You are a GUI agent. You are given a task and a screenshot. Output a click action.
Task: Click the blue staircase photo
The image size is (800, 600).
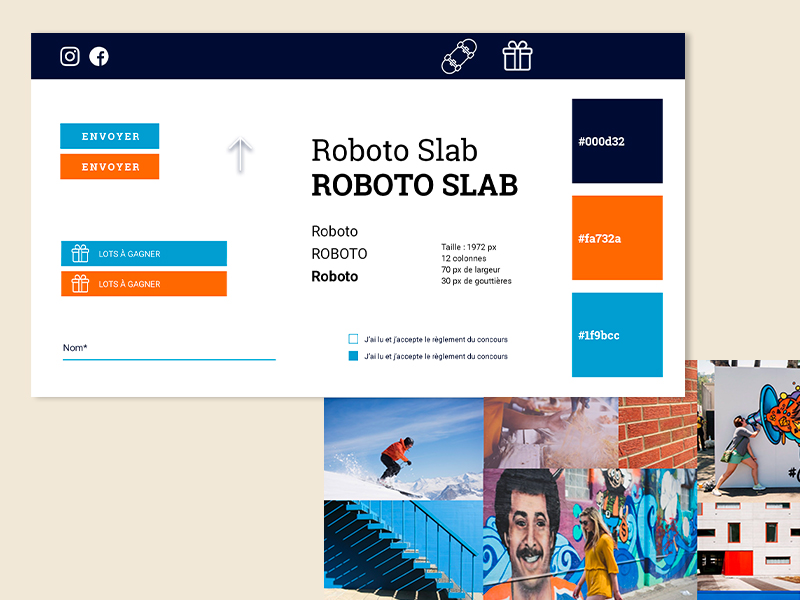point(403,550)
